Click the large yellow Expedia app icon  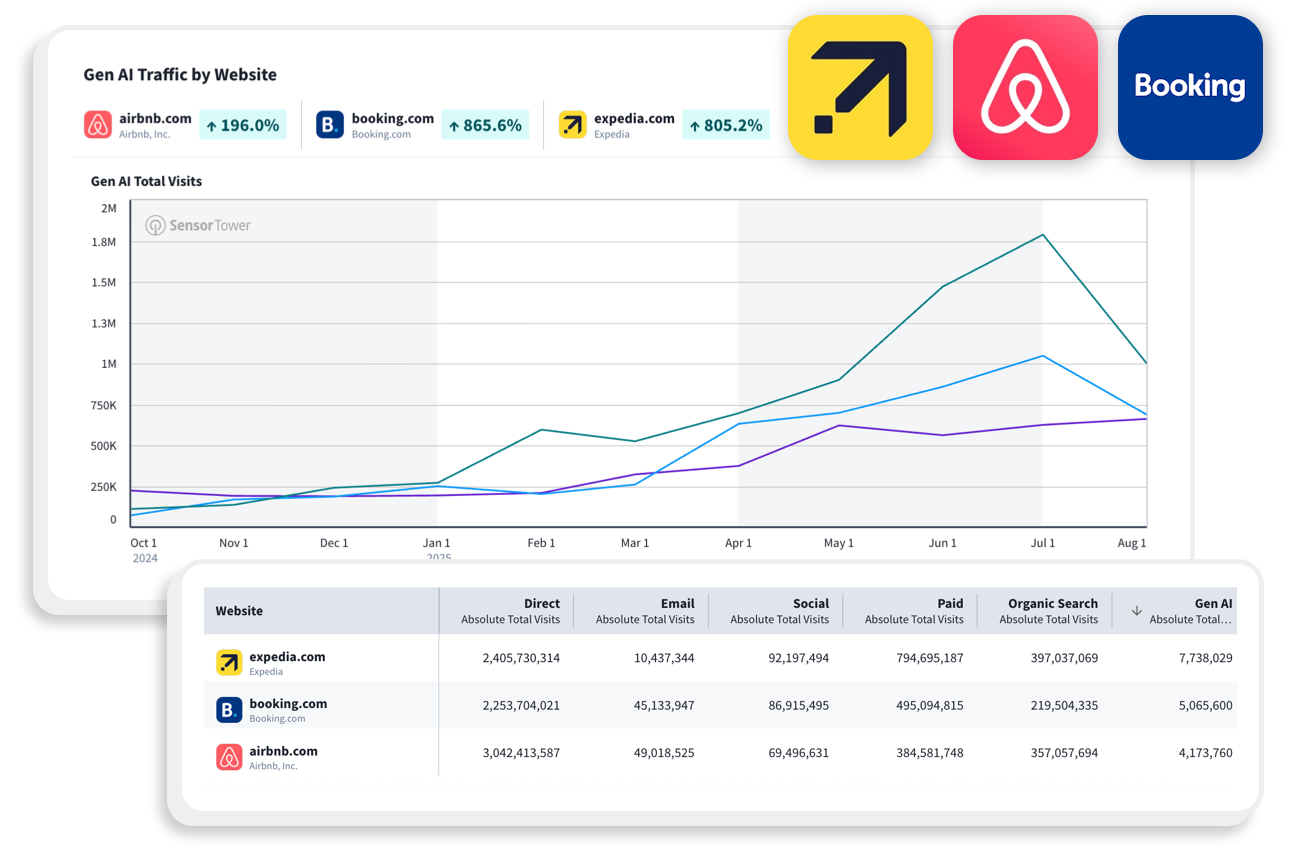pos(860,87)
